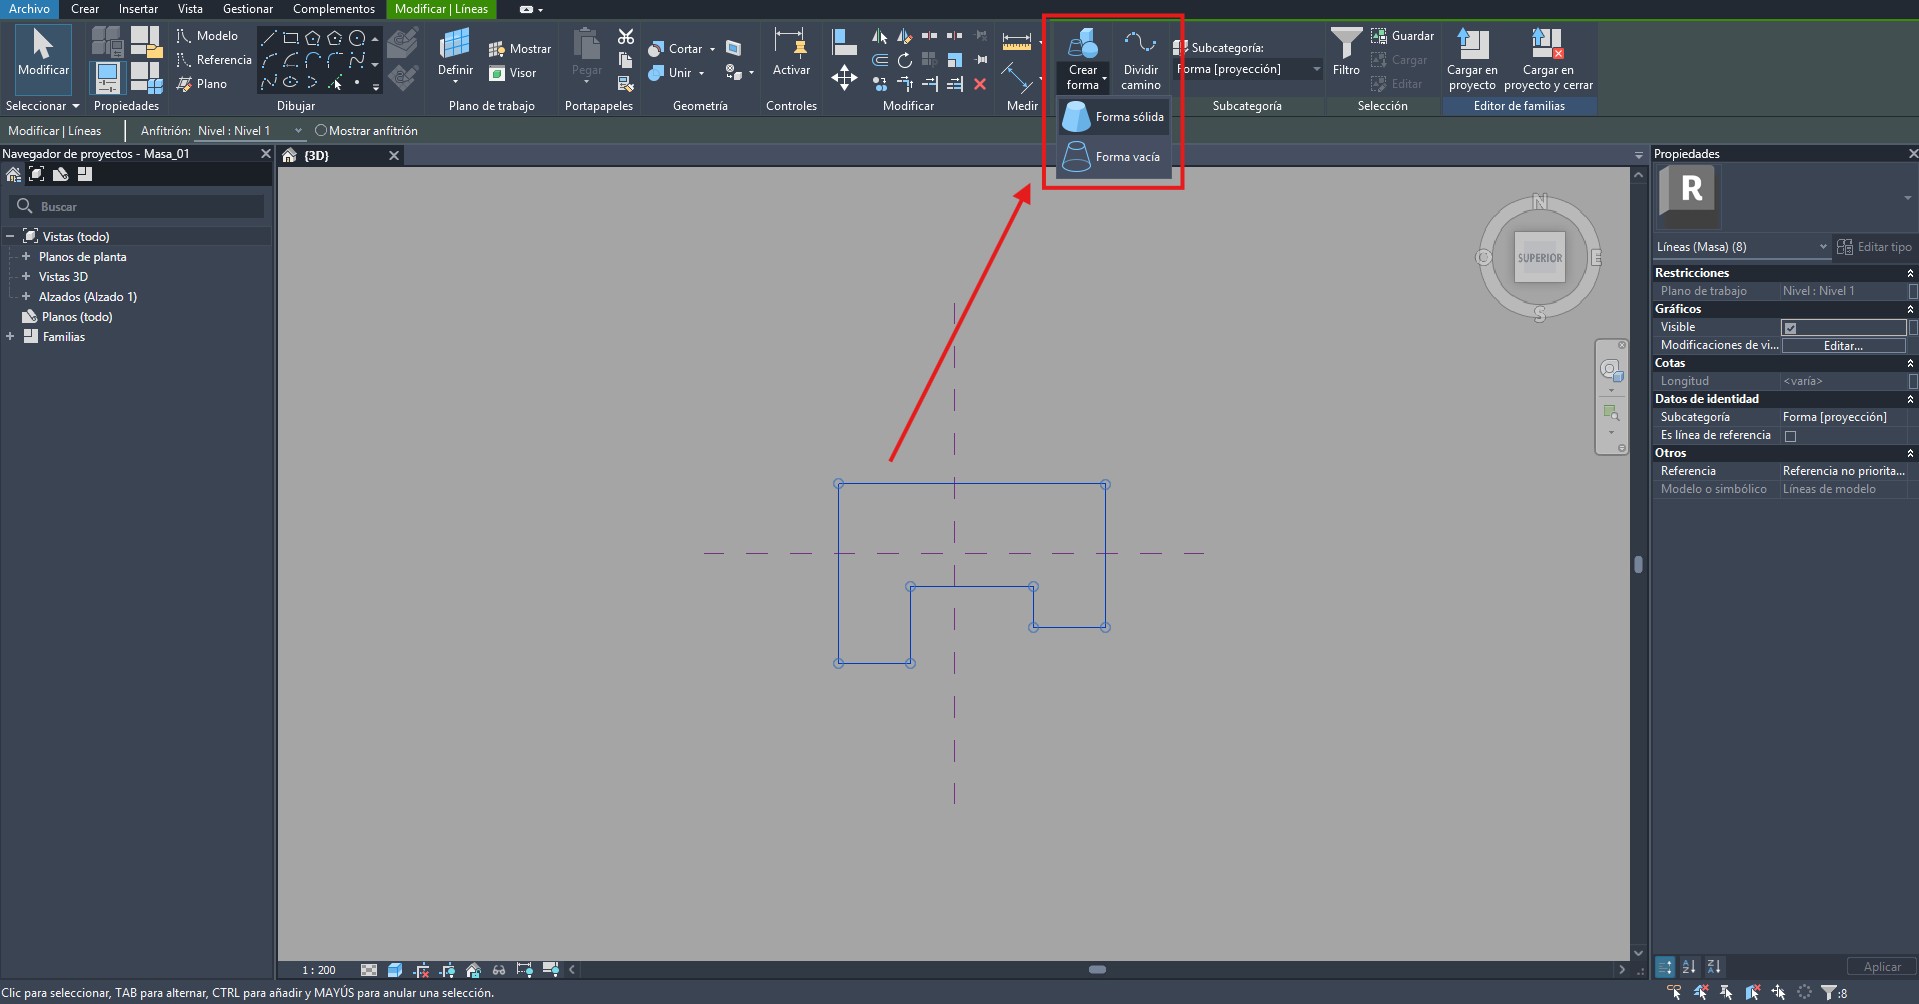Choose the Forma vacía option
Image resolution: width=1919 pixels, height=1004 pixels.
(x=1114, y=157)
